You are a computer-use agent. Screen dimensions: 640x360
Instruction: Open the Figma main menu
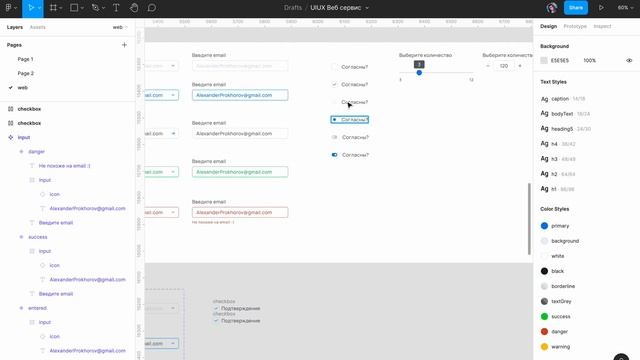point(11,8)
